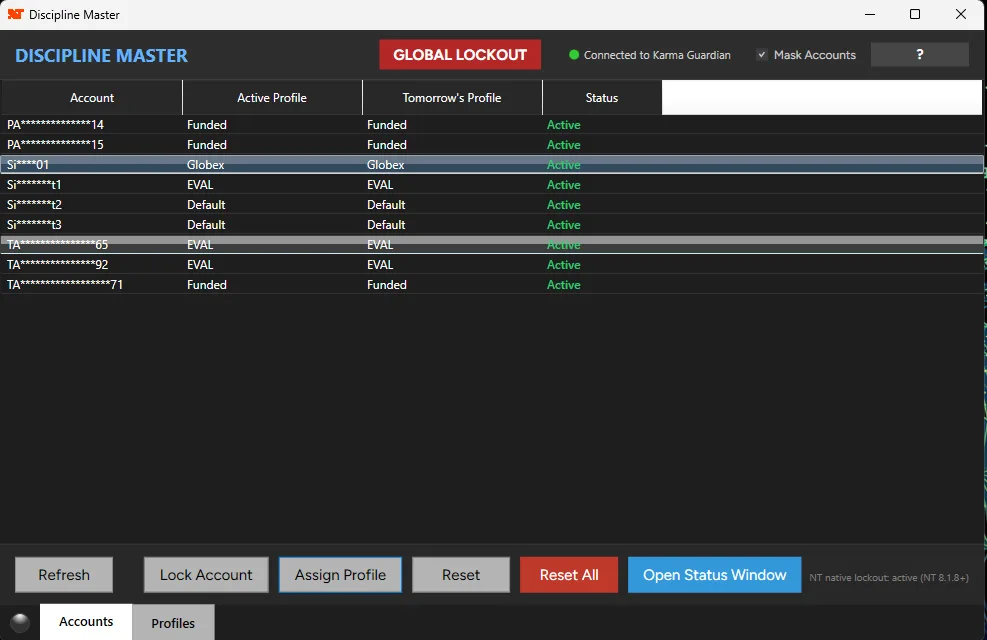Click the green Karma Guardian connection indicator

(573, 55)
